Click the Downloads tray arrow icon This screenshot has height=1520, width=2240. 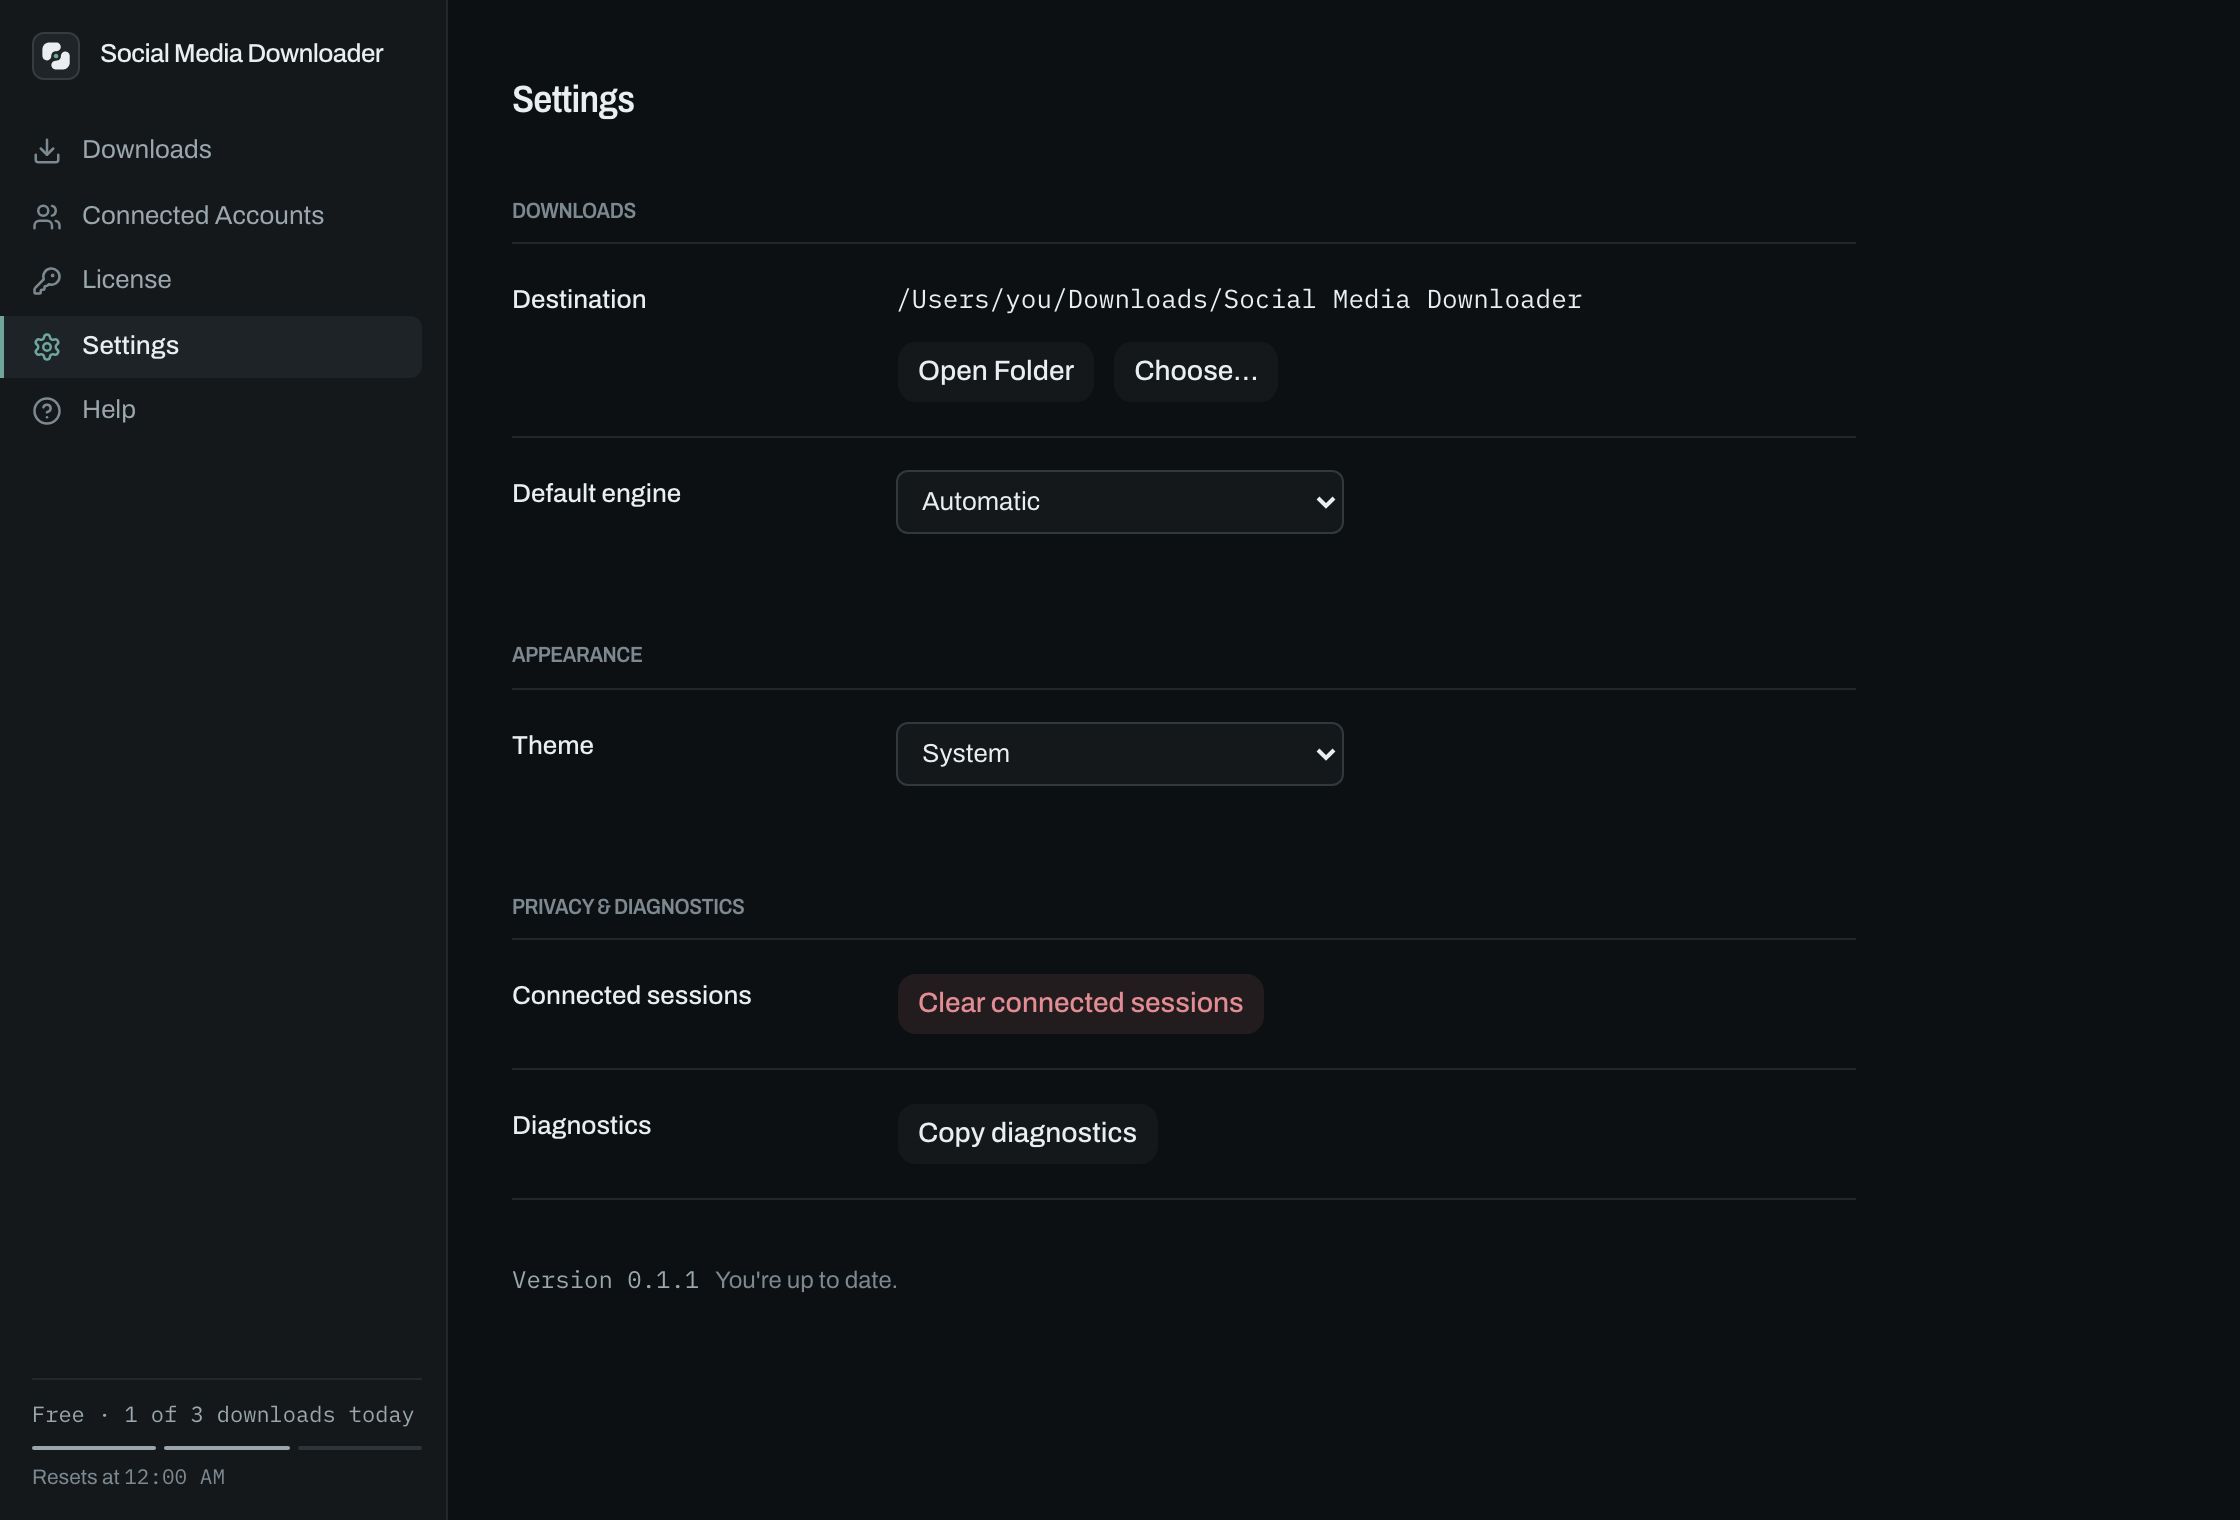coord(47,151)
